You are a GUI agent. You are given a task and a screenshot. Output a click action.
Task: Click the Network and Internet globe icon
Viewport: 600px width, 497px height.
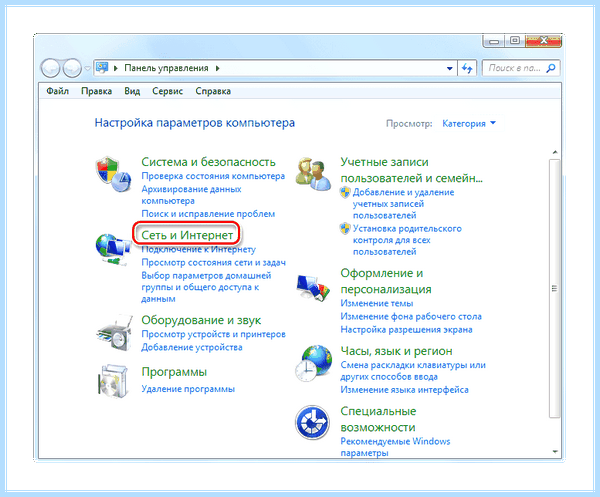tap(113, 249)
